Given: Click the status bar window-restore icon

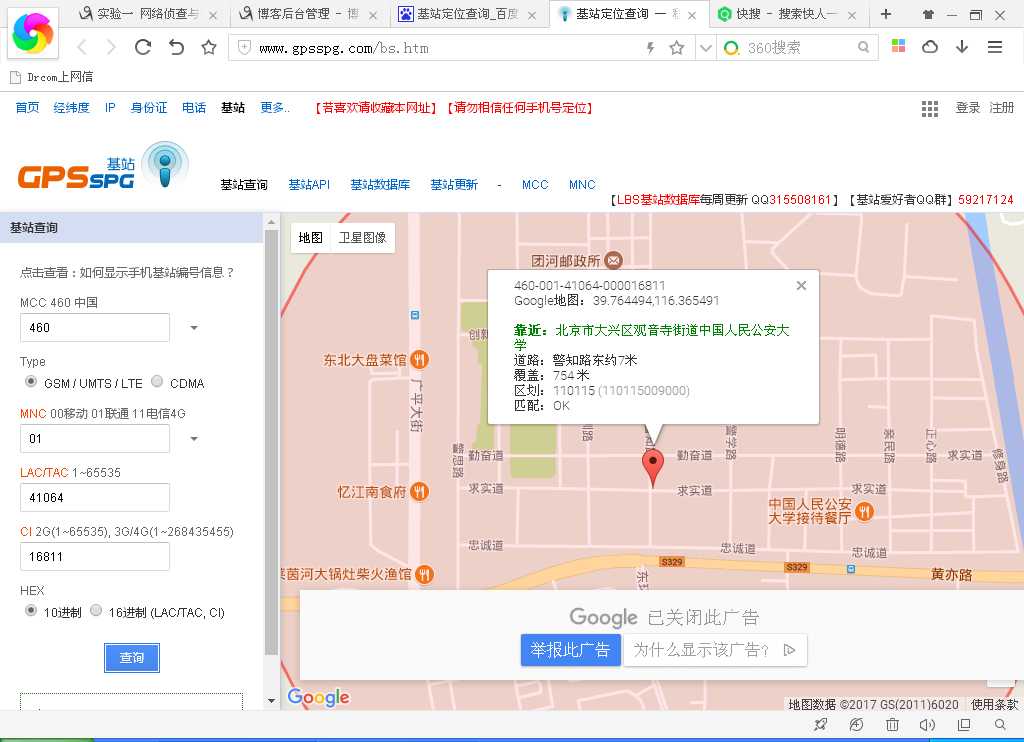Looking at the screenshot, I should [x=963, y=724].
